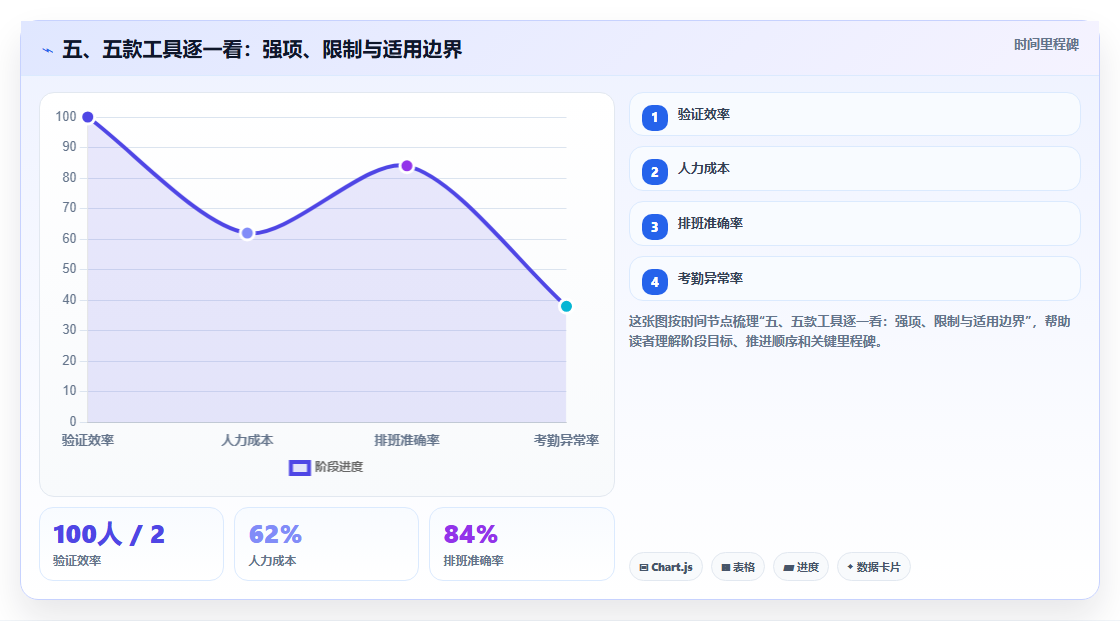Click the number 2 badge for 人力成本
Viewport: 1120px width, 621px height.
tap(654, 172)
